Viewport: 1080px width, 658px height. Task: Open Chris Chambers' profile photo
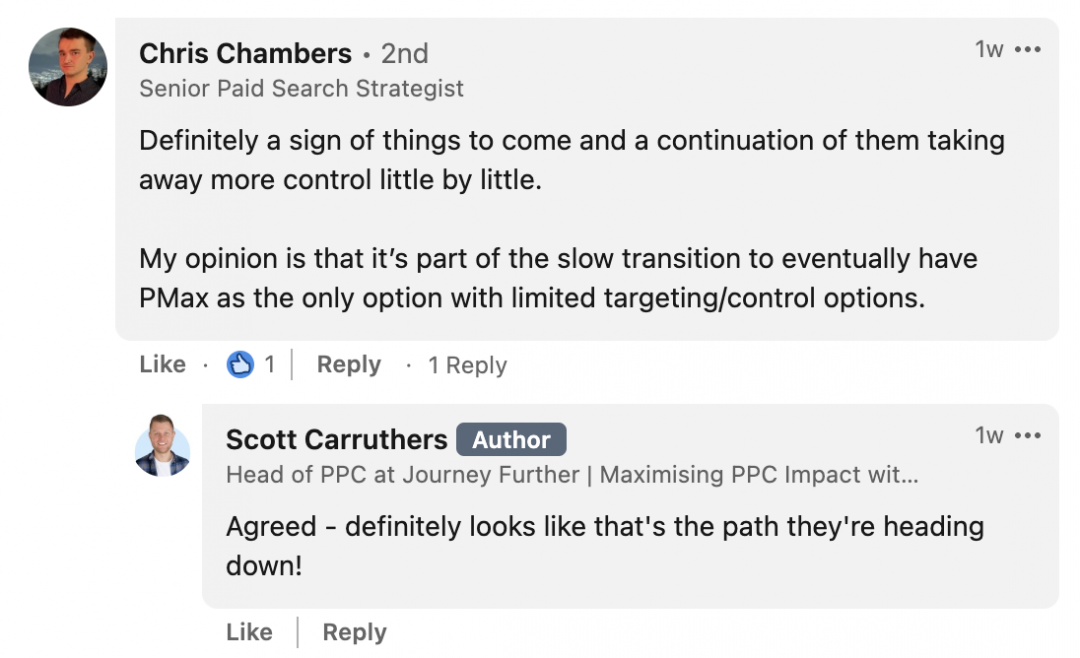point(68,67)
